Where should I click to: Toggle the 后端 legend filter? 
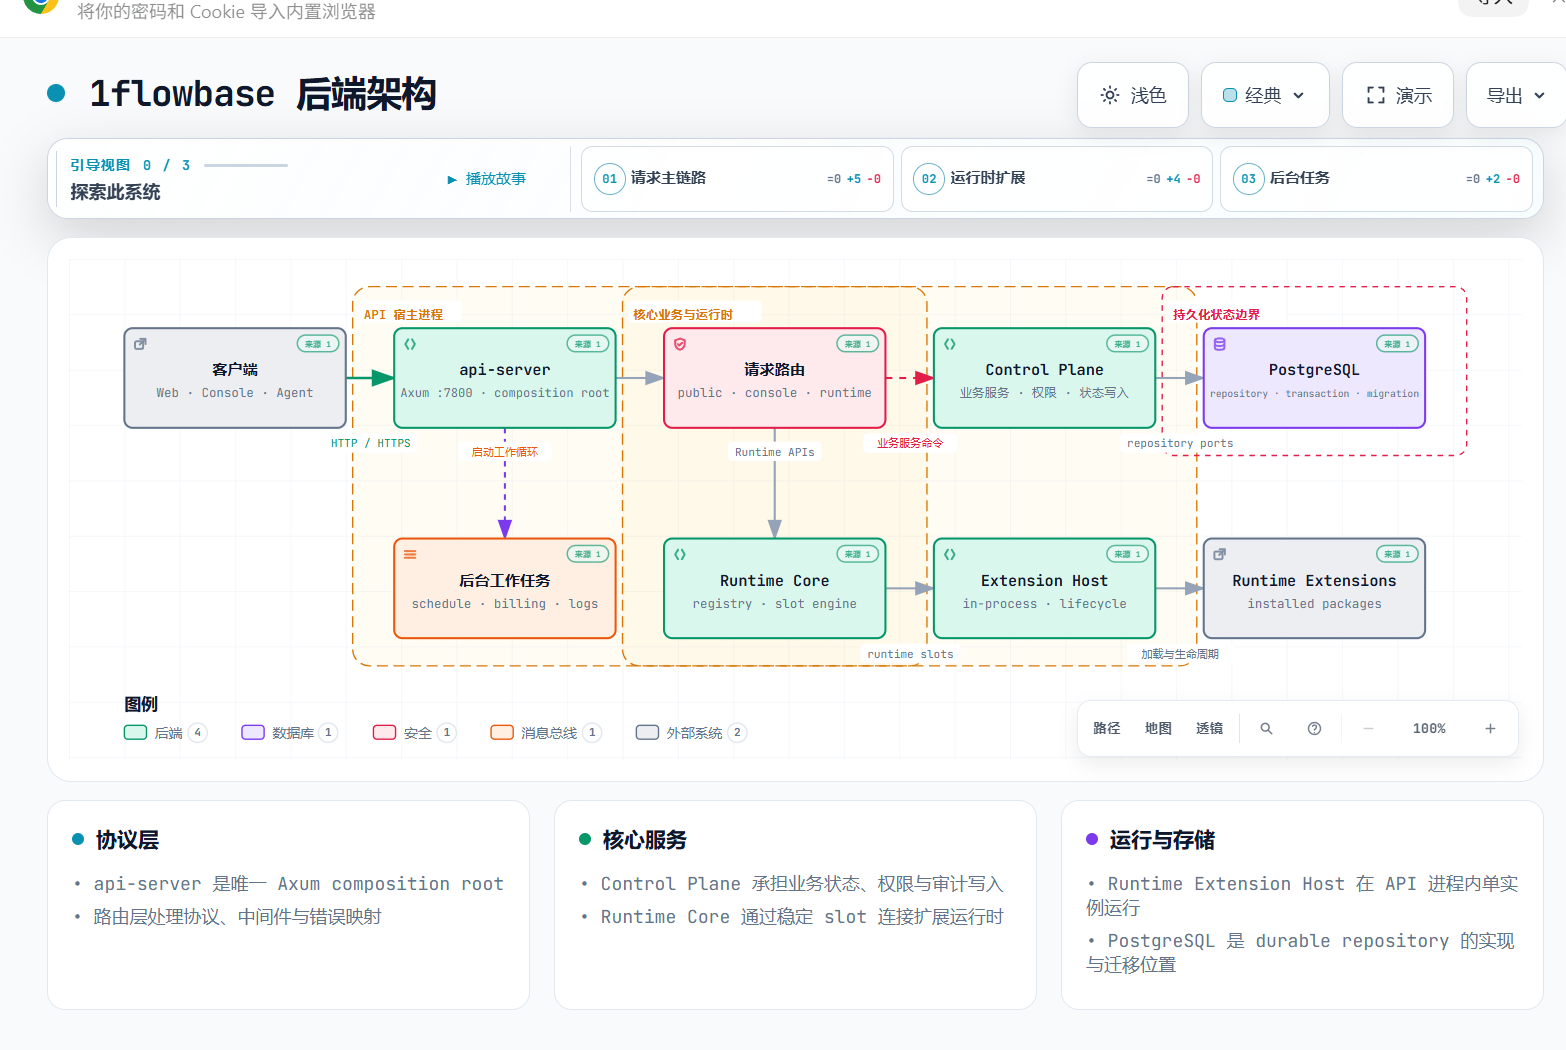[x=166, y=733]
